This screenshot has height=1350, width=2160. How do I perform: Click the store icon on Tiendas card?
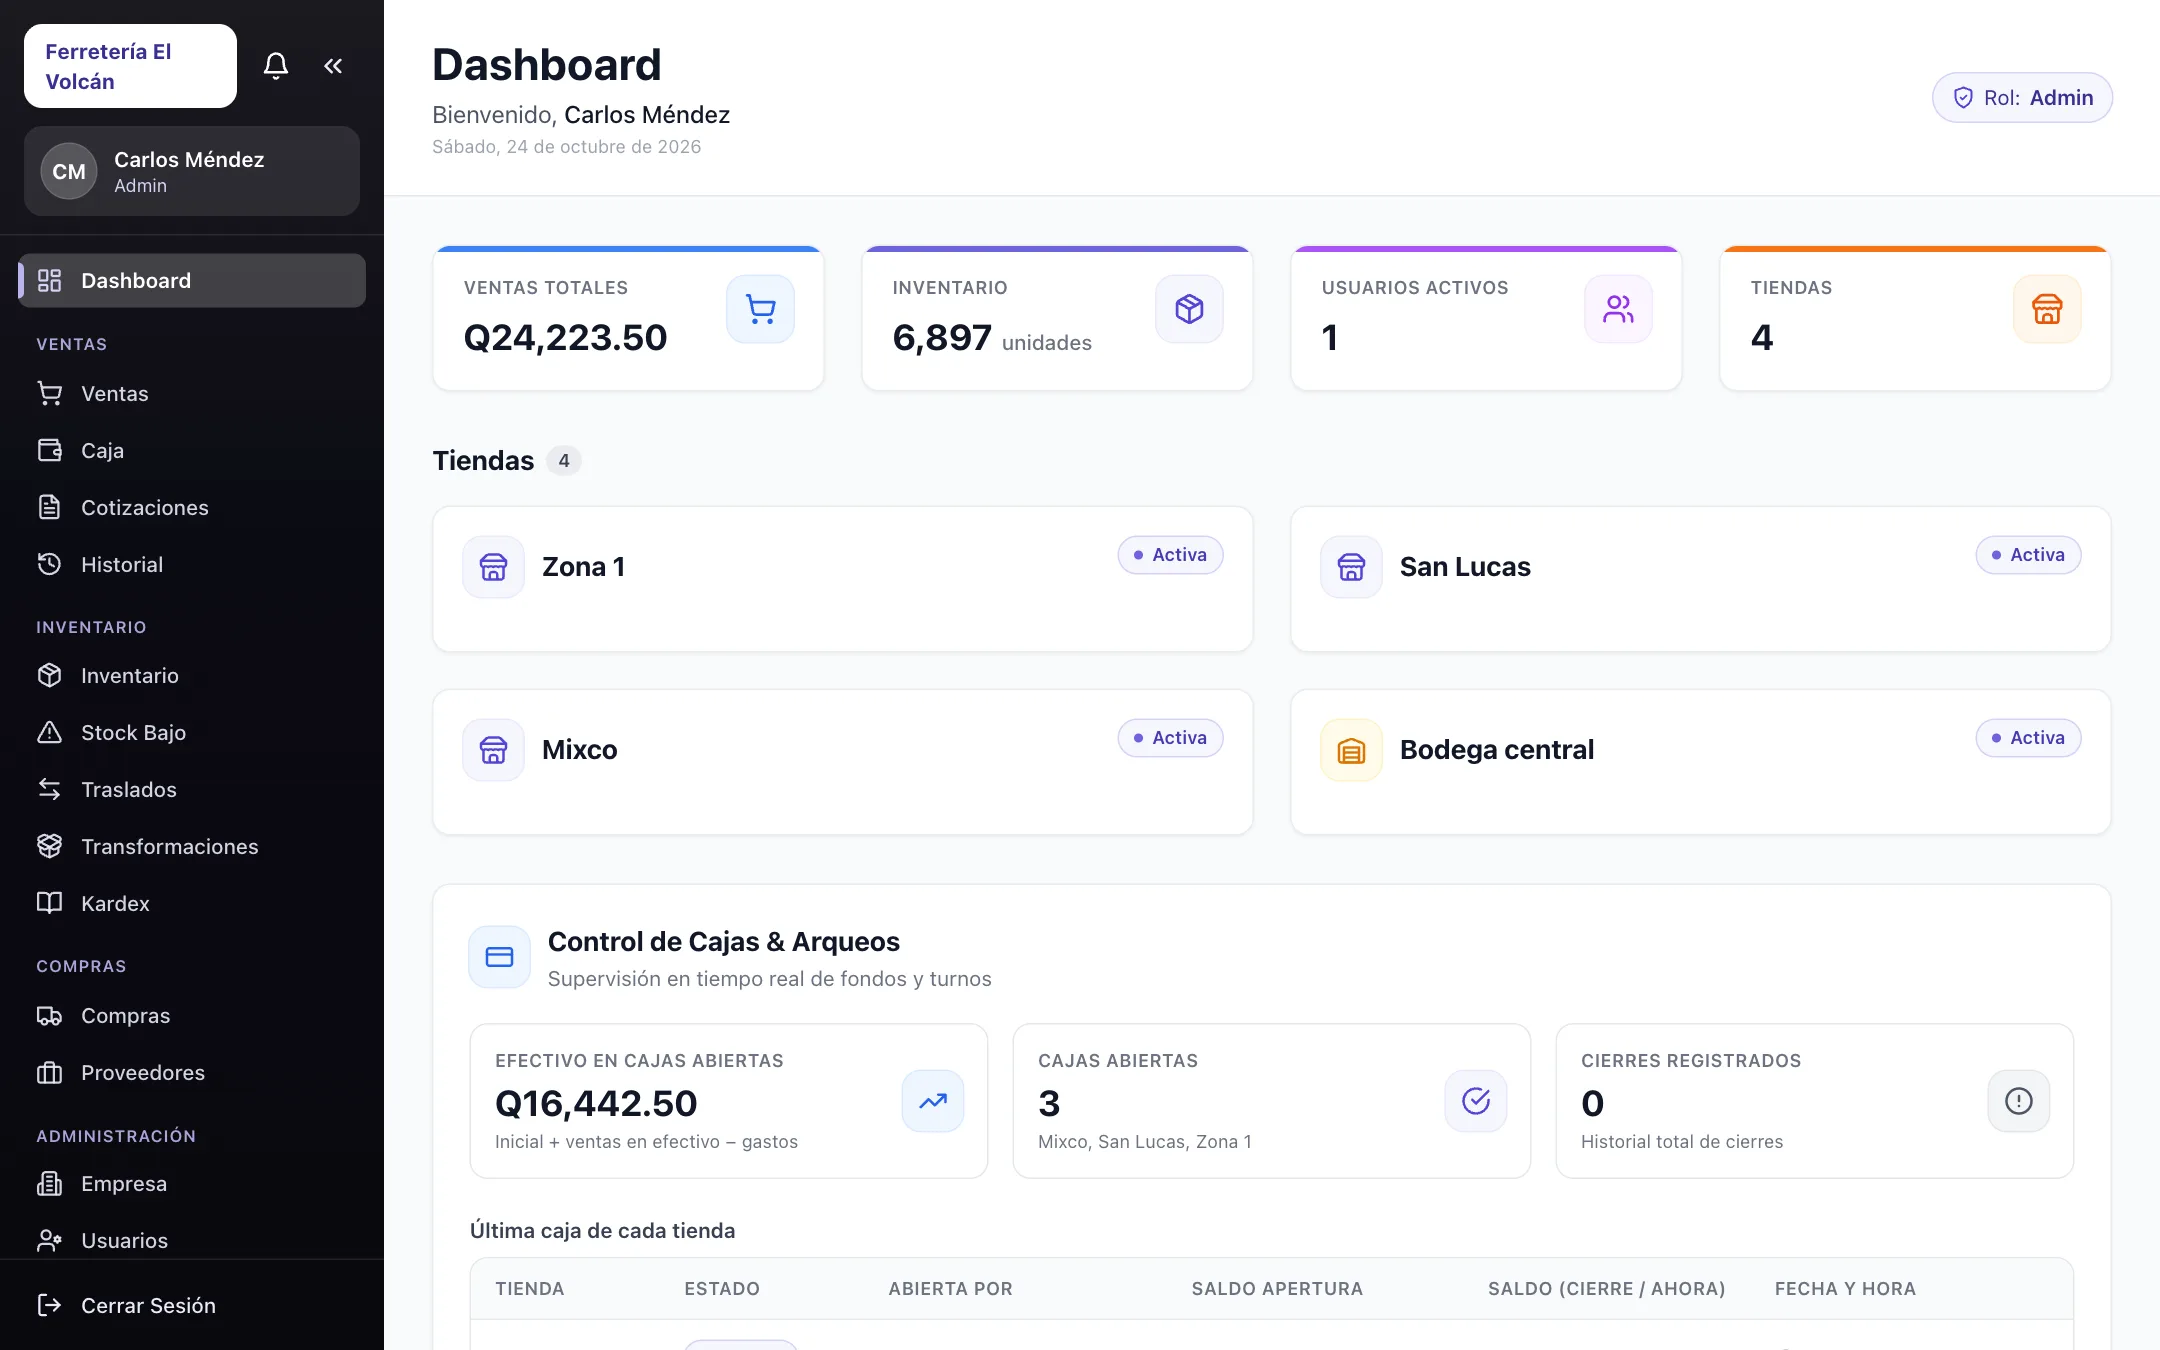(2048, 309)
